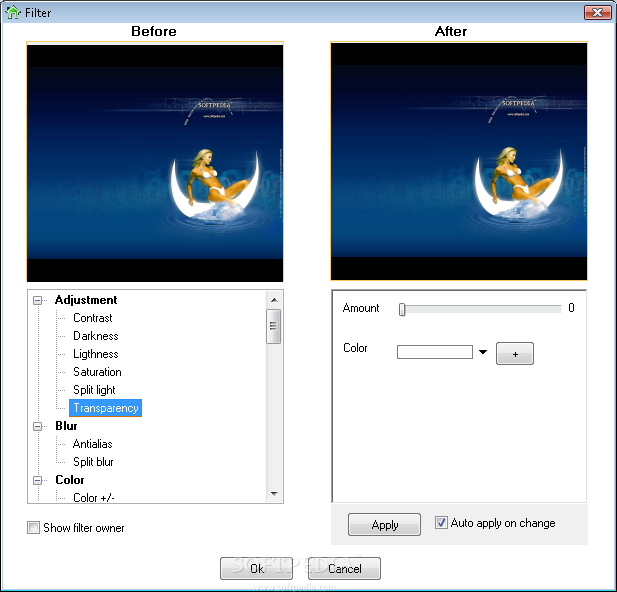Click the Amount slider handle
Viewport: 617px width, 592px height.
[402, 309]
